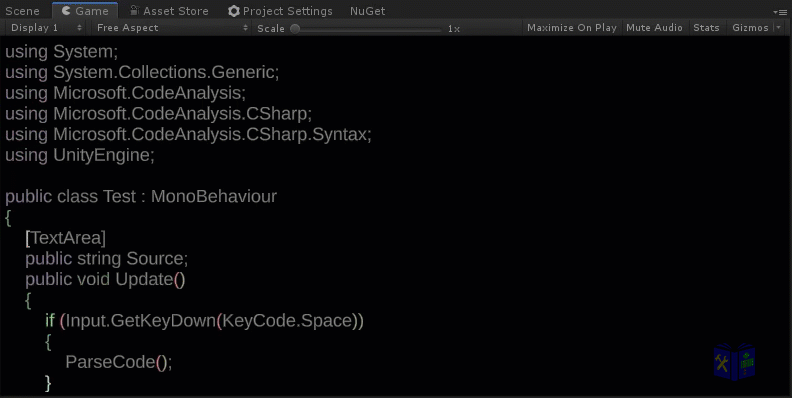Screen dimensions: 792x398
Task: Open the panel options menu icon
Action: pos(779,12)
